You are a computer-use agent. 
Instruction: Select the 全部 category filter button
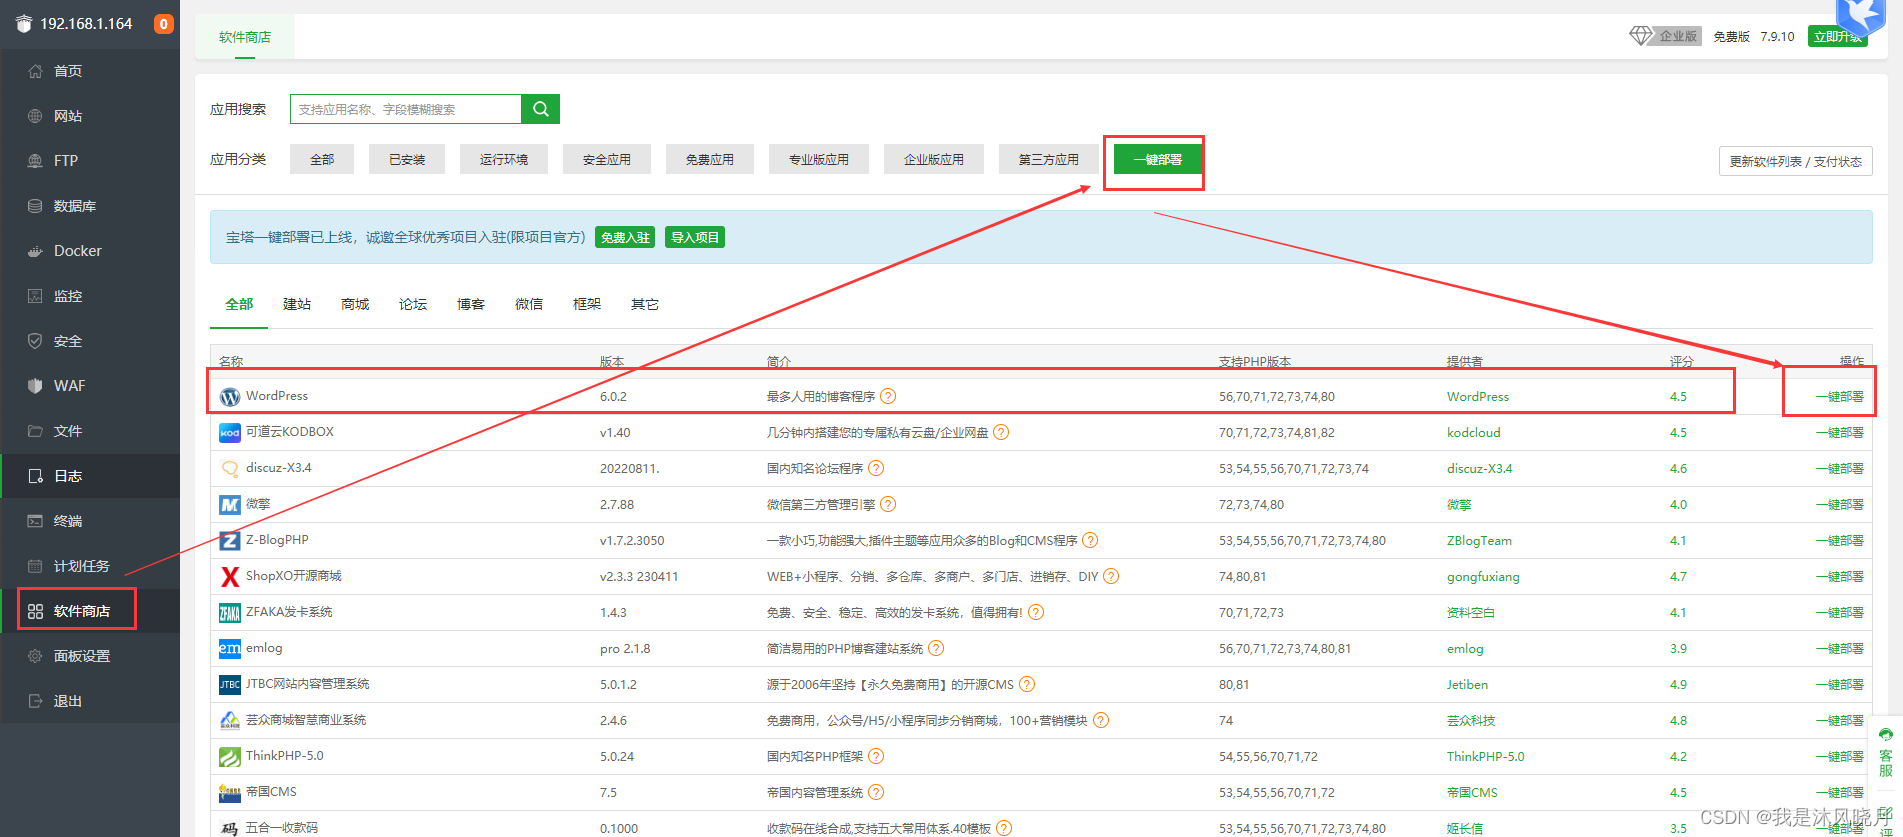tap(322, 159)
